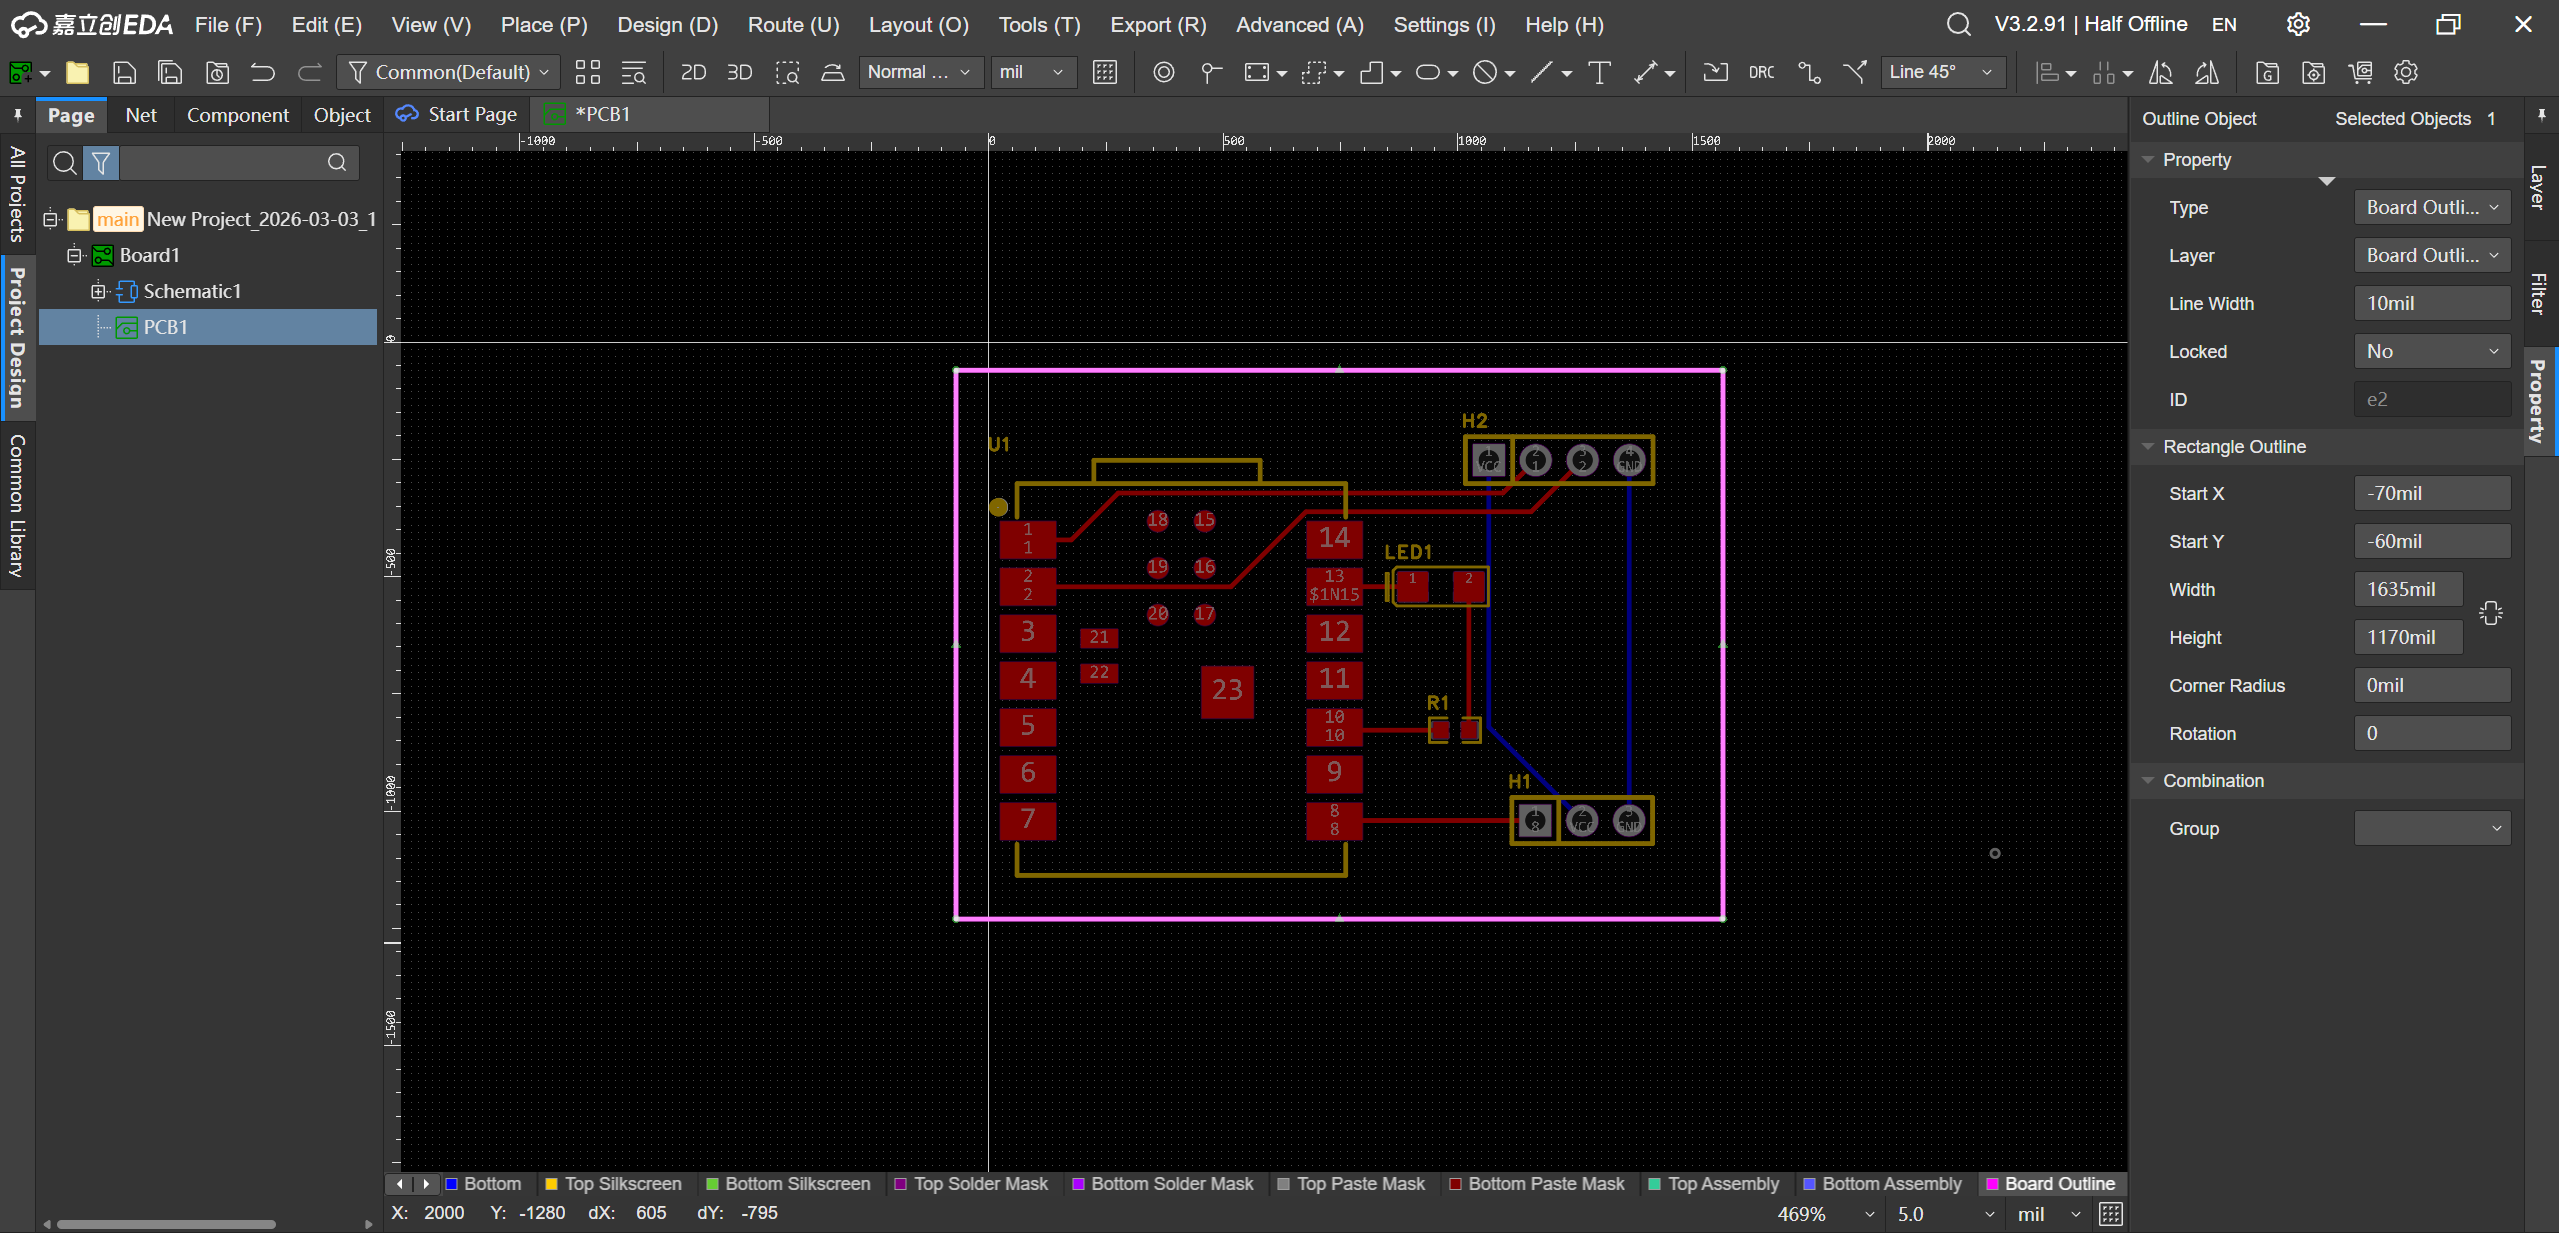The height and width of the screenshot is (1233, 2559).
Task: Switch to 3D view
Action: pyautogui.click(x=739, y=72)
